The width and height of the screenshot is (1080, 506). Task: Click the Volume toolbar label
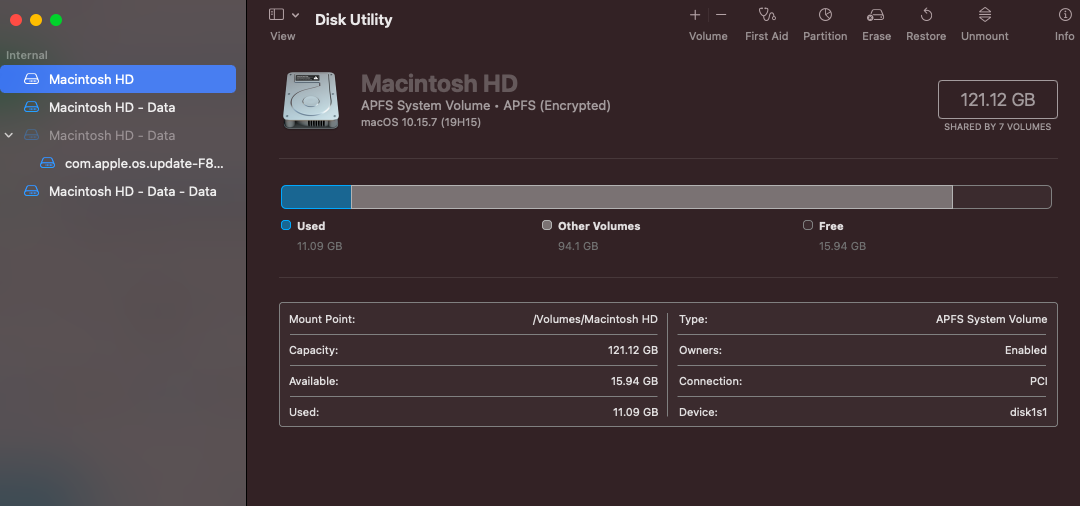[x=708, y=36]
